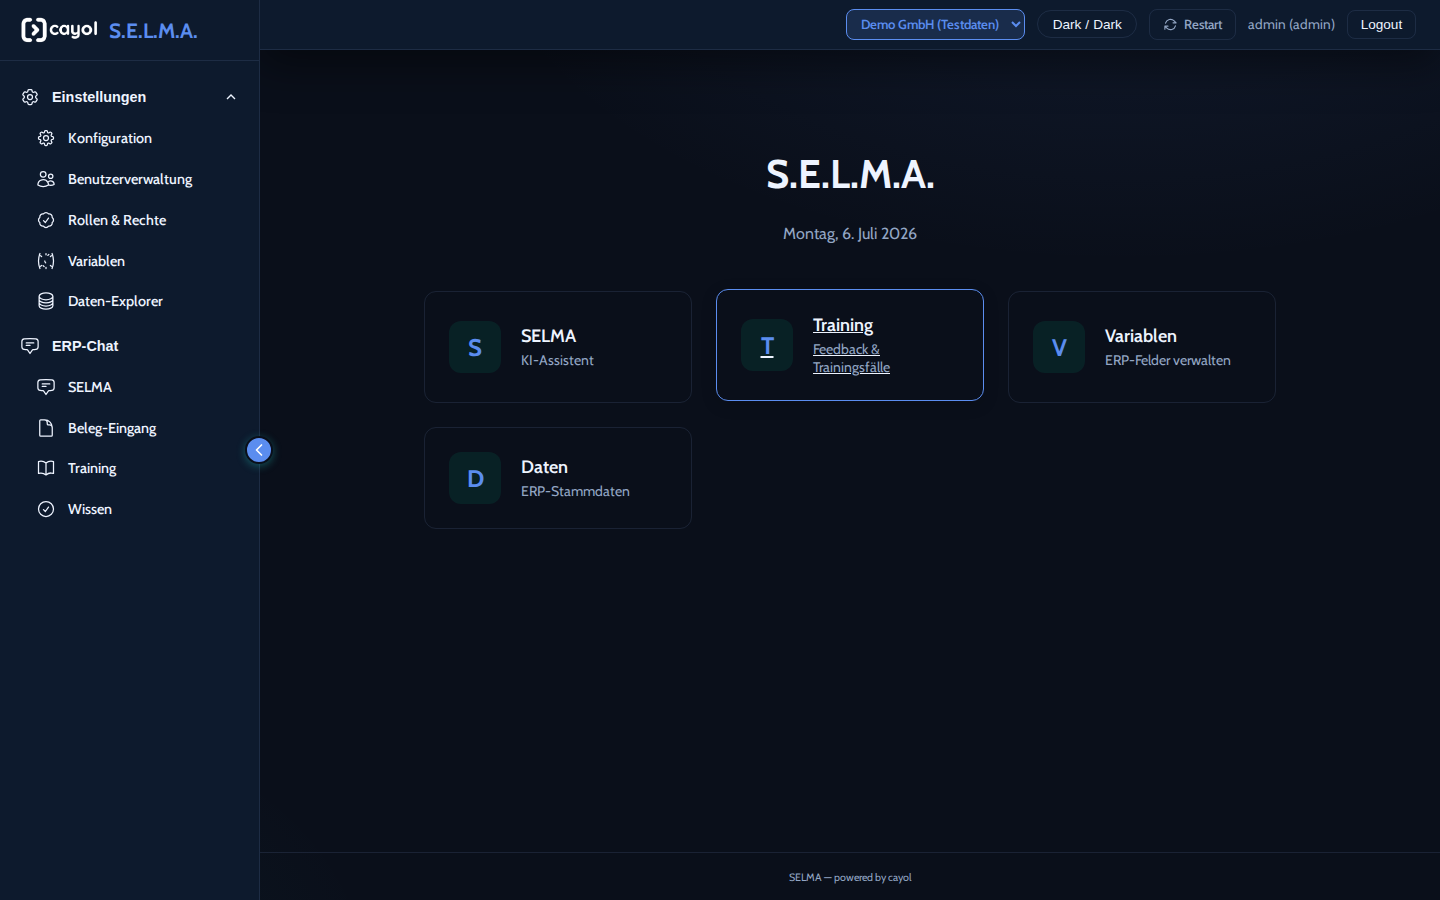Screen dimensions: 1440x900
Task: Click the Montag, 6. Juli 2026 date text
Action: point(850,234)
